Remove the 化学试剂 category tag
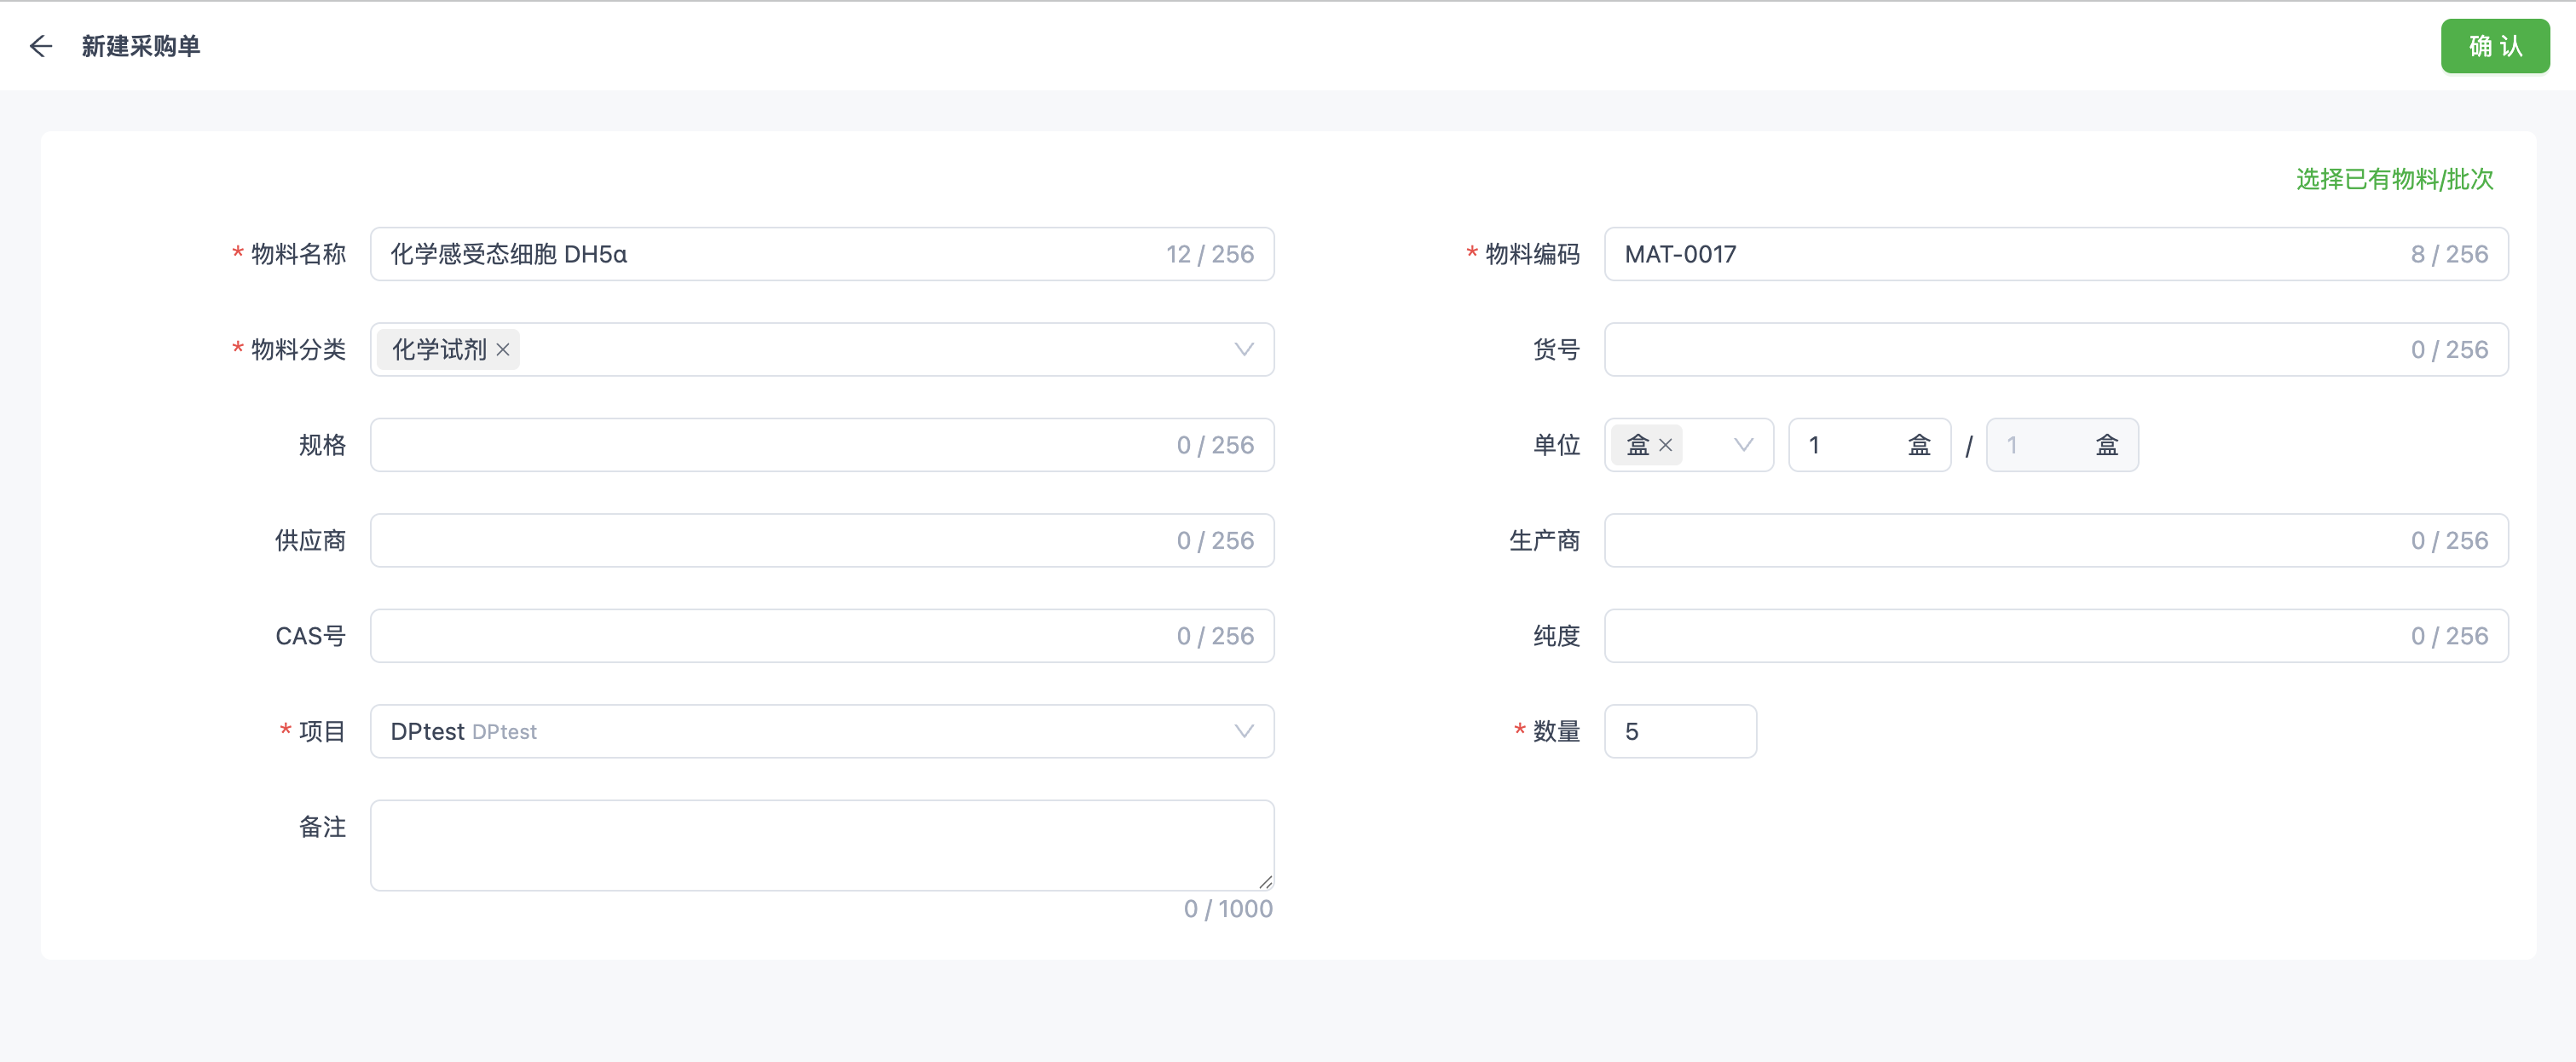 503,349
